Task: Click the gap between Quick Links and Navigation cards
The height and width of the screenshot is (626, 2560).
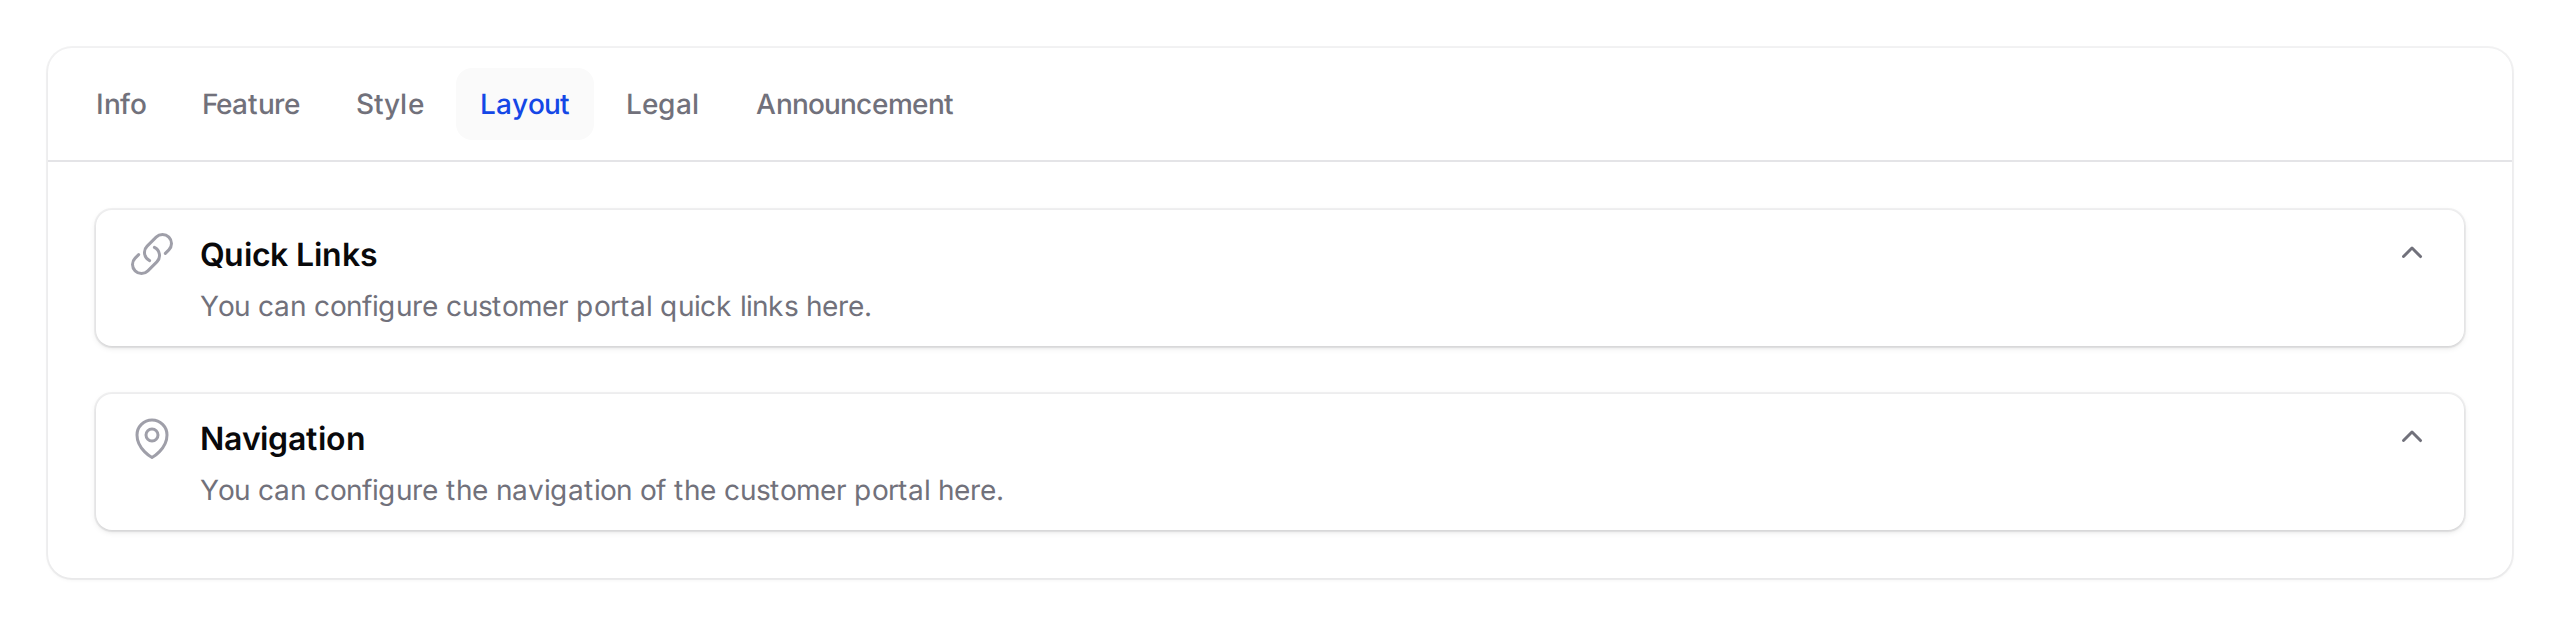Action: click(x=1280, y=370)
